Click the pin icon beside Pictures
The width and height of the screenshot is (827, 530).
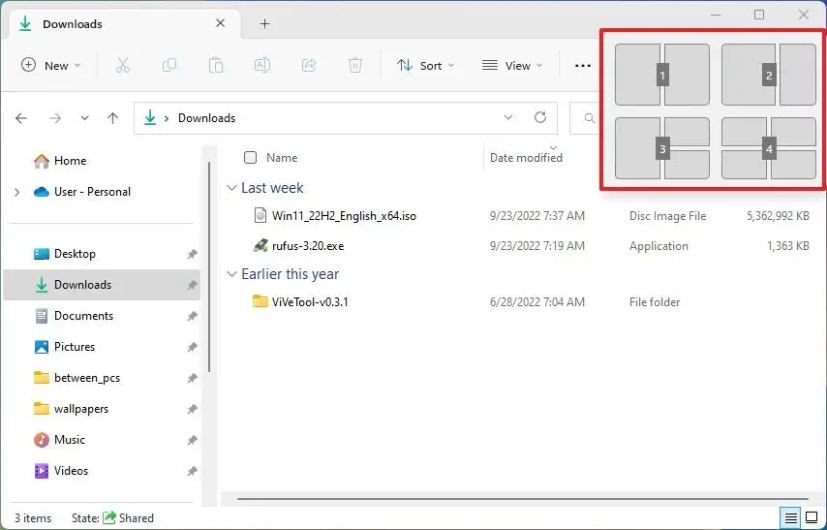click(192, 347)
